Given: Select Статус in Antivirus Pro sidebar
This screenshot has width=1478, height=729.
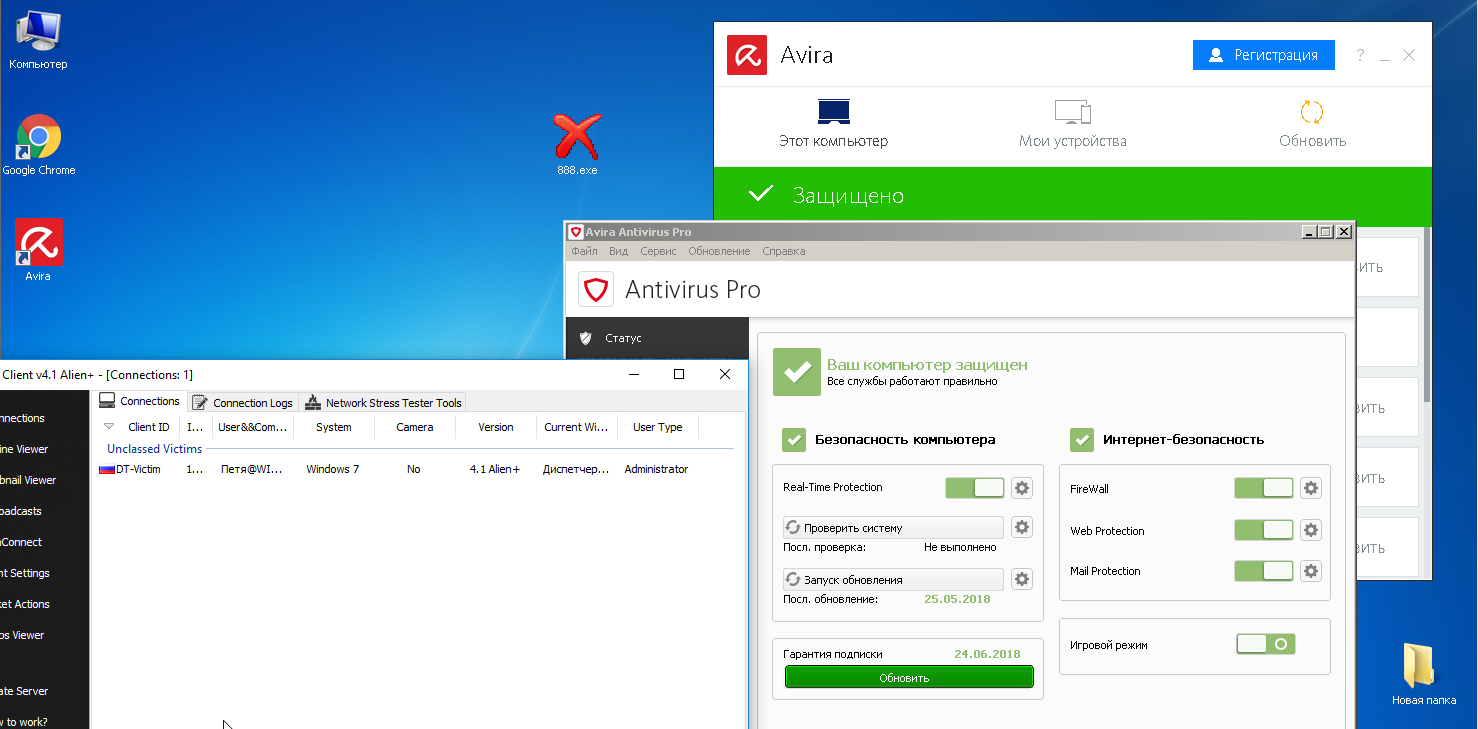Looking at the screenshot, I should pyautogui.click(x=657, y=338).
